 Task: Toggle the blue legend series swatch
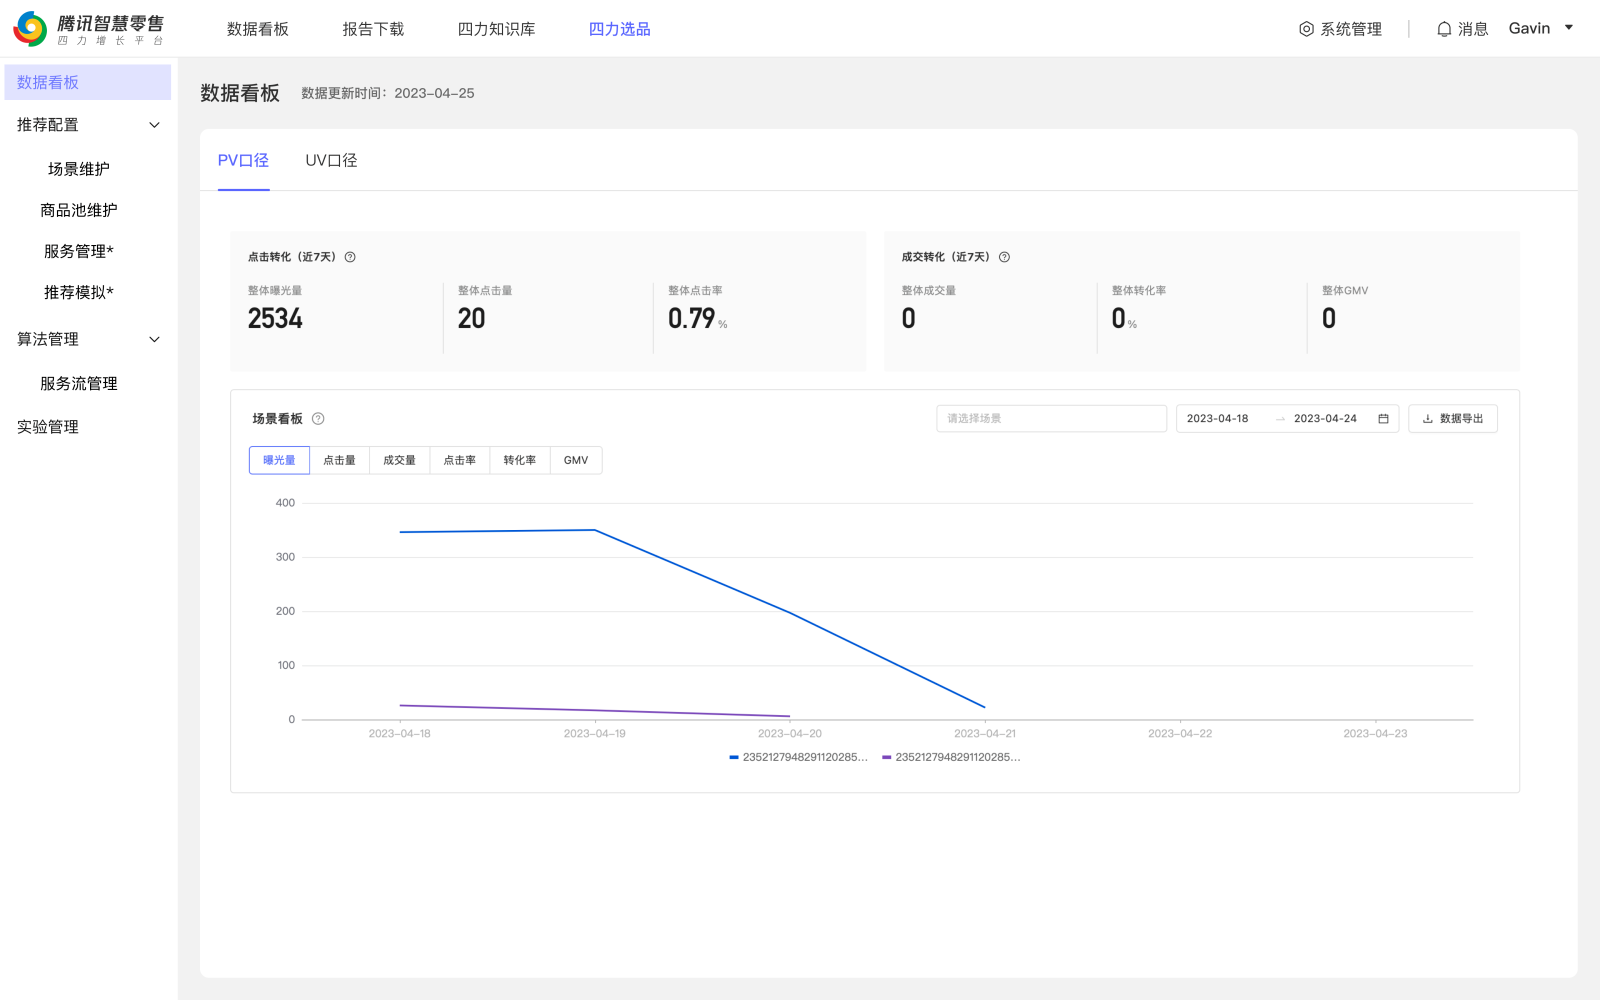[734, 758]
